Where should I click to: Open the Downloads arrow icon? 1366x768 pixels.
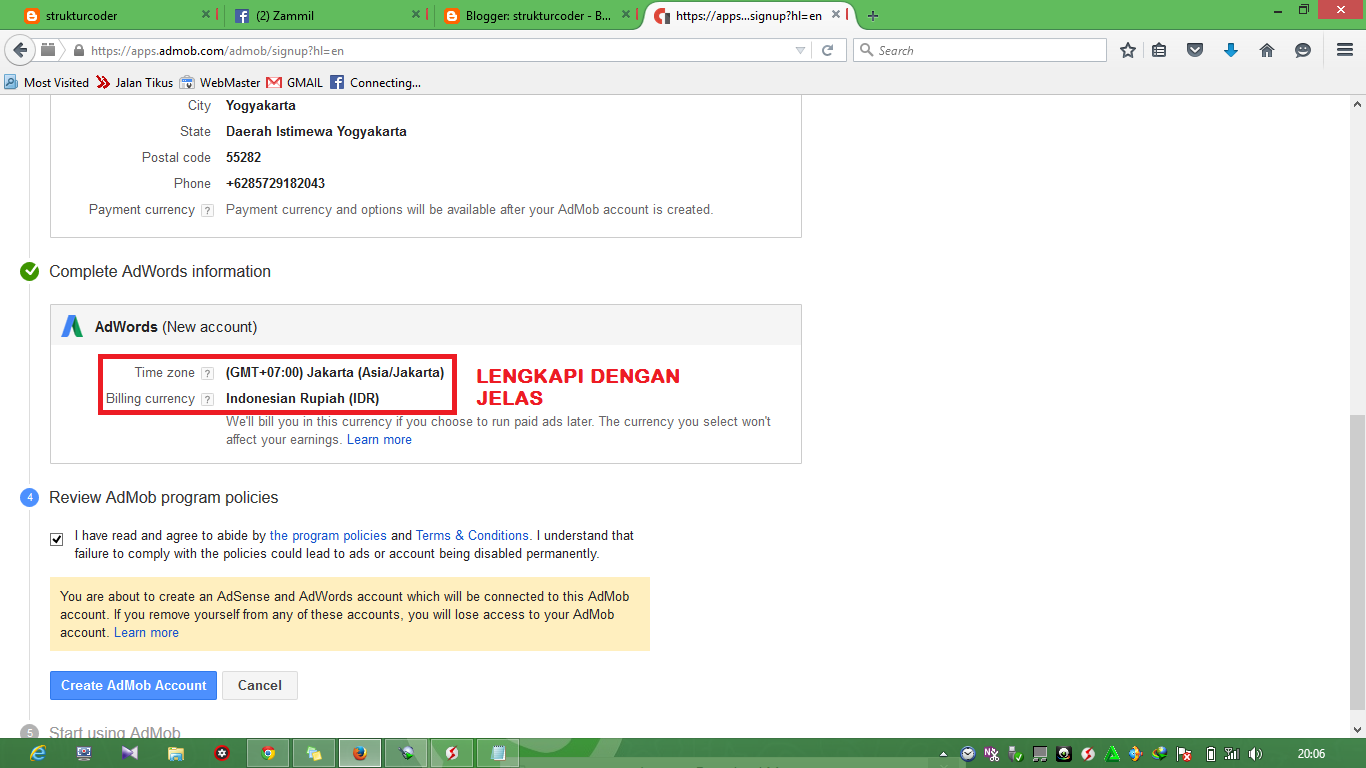[1231, 50]
